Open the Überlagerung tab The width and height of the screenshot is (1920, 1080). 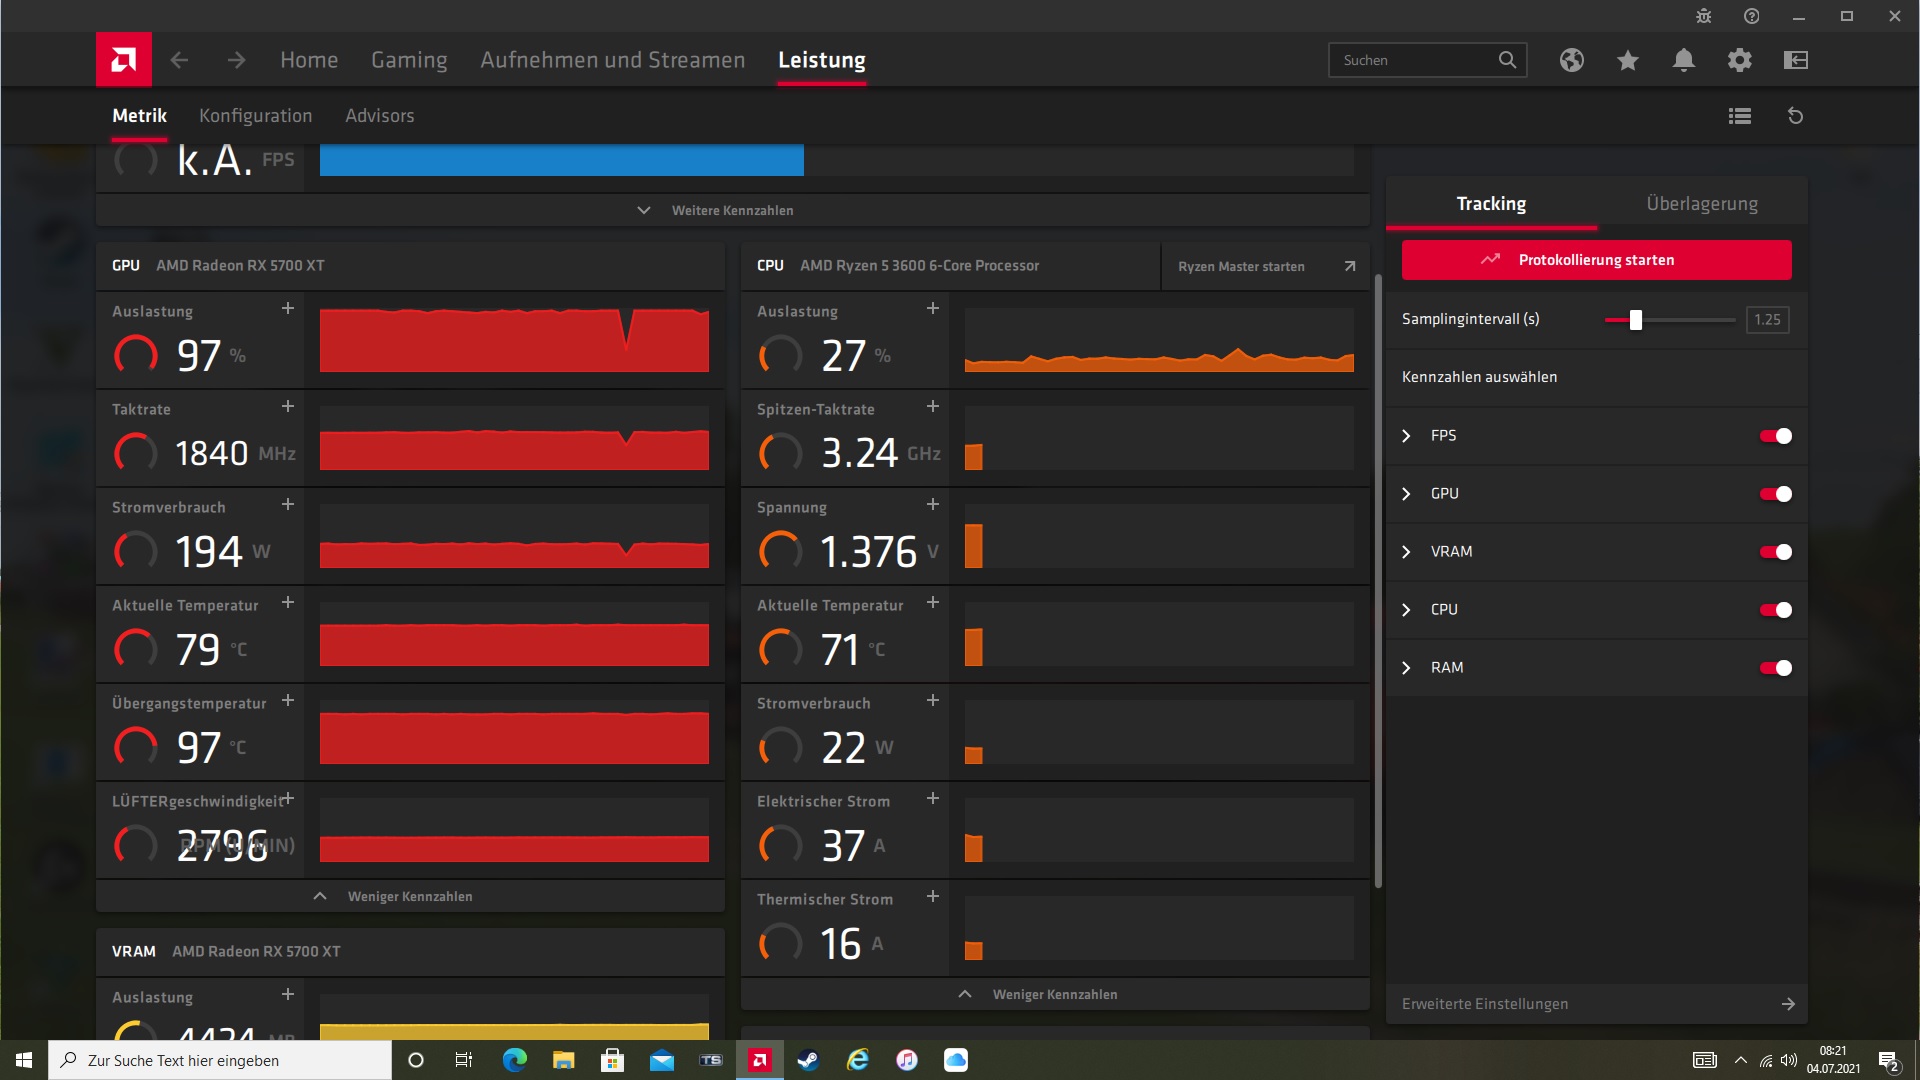pyautogui.click(x=1701, y=204)
